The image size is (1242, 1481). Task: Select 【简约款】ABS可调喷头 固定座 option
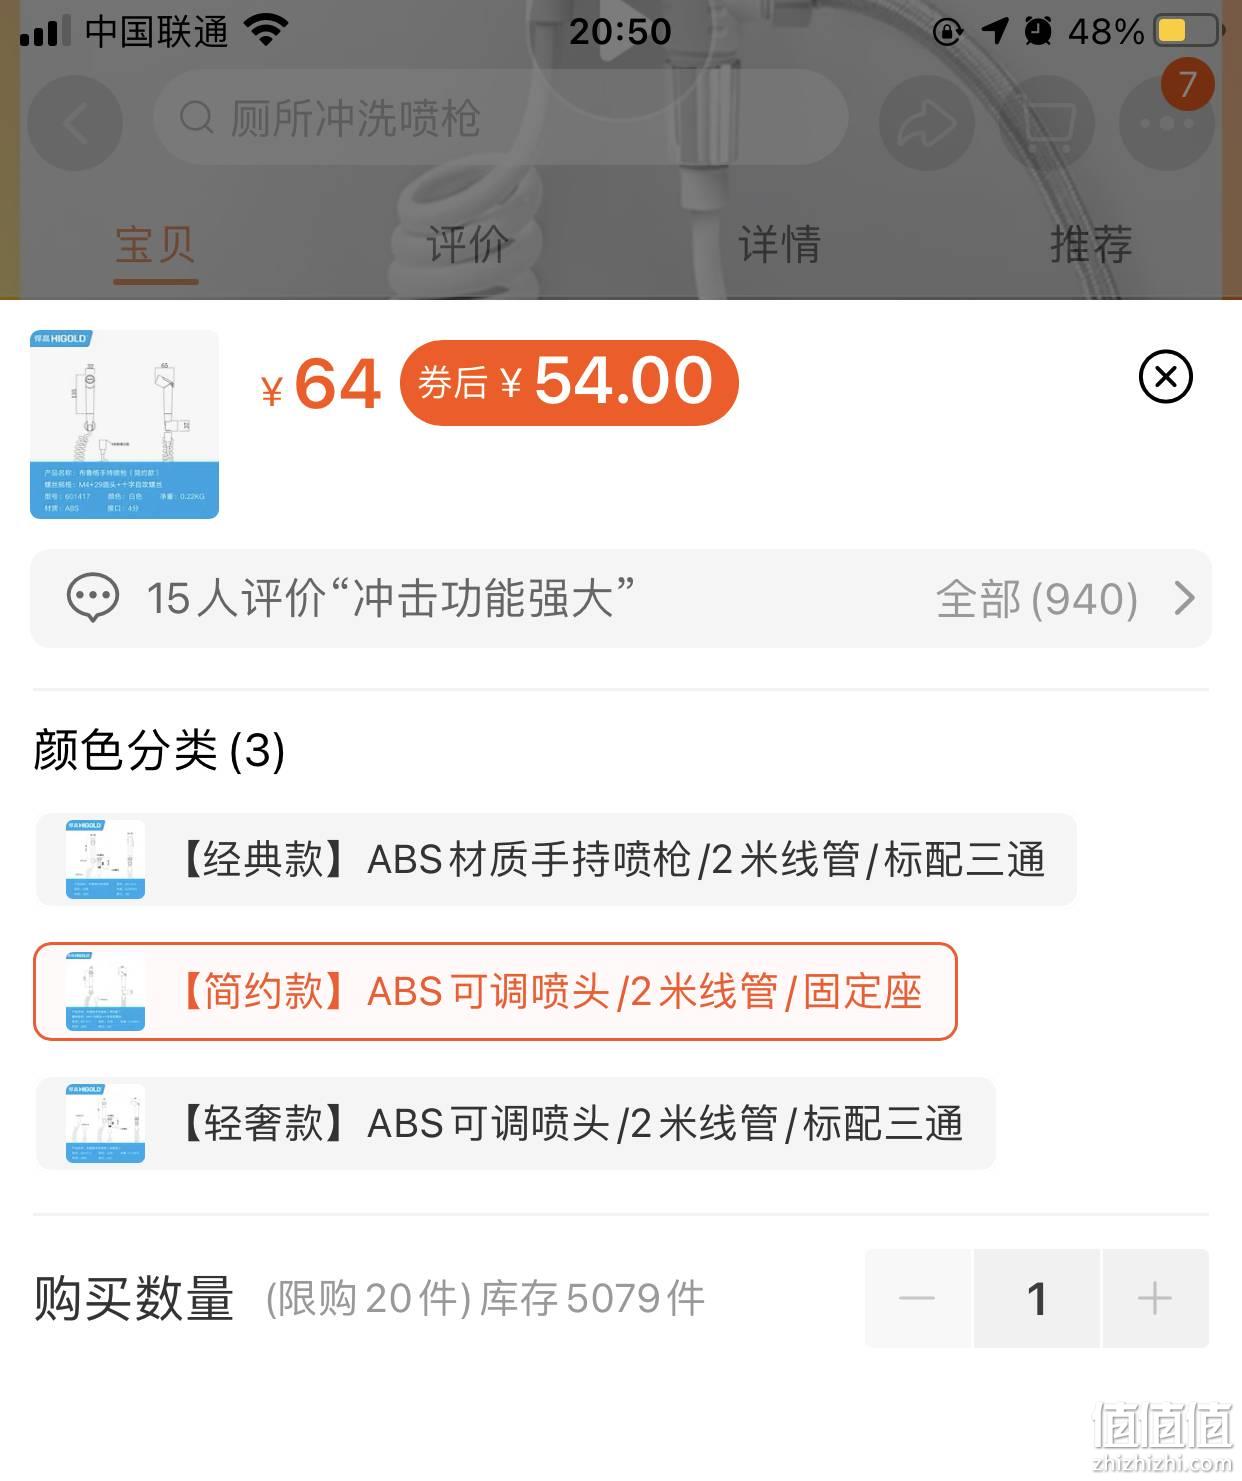tap(495, 992)
